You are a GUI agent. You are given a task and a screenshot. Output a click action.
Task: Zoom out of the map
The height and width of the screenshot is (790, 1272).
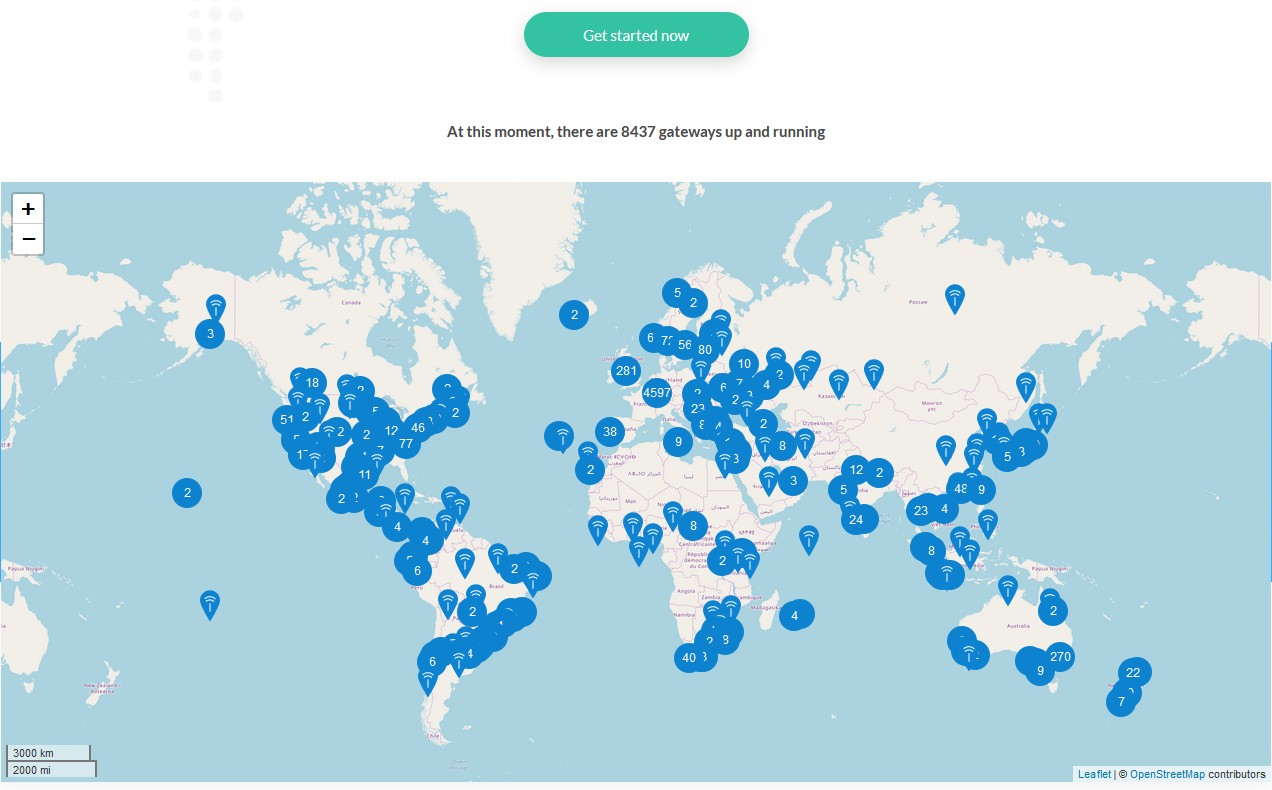28,239
